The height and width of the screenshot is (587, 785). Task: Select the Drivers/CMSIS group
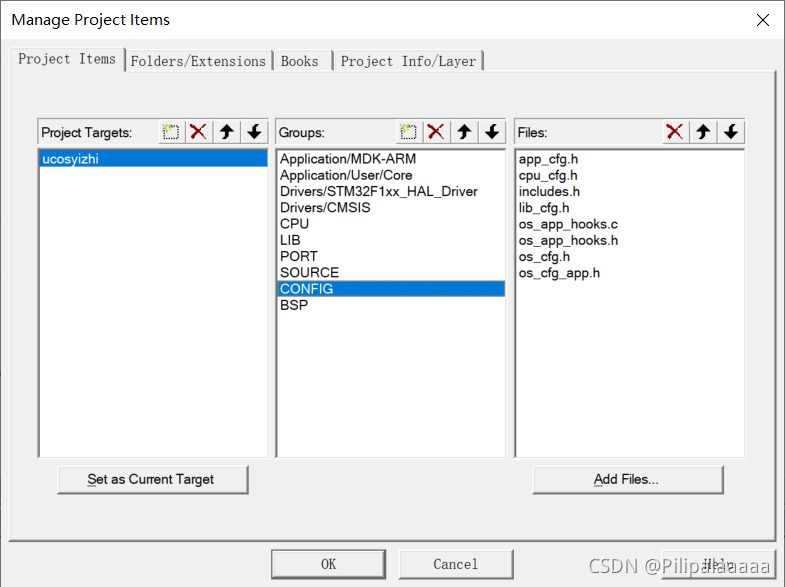[x=390, y=208]
